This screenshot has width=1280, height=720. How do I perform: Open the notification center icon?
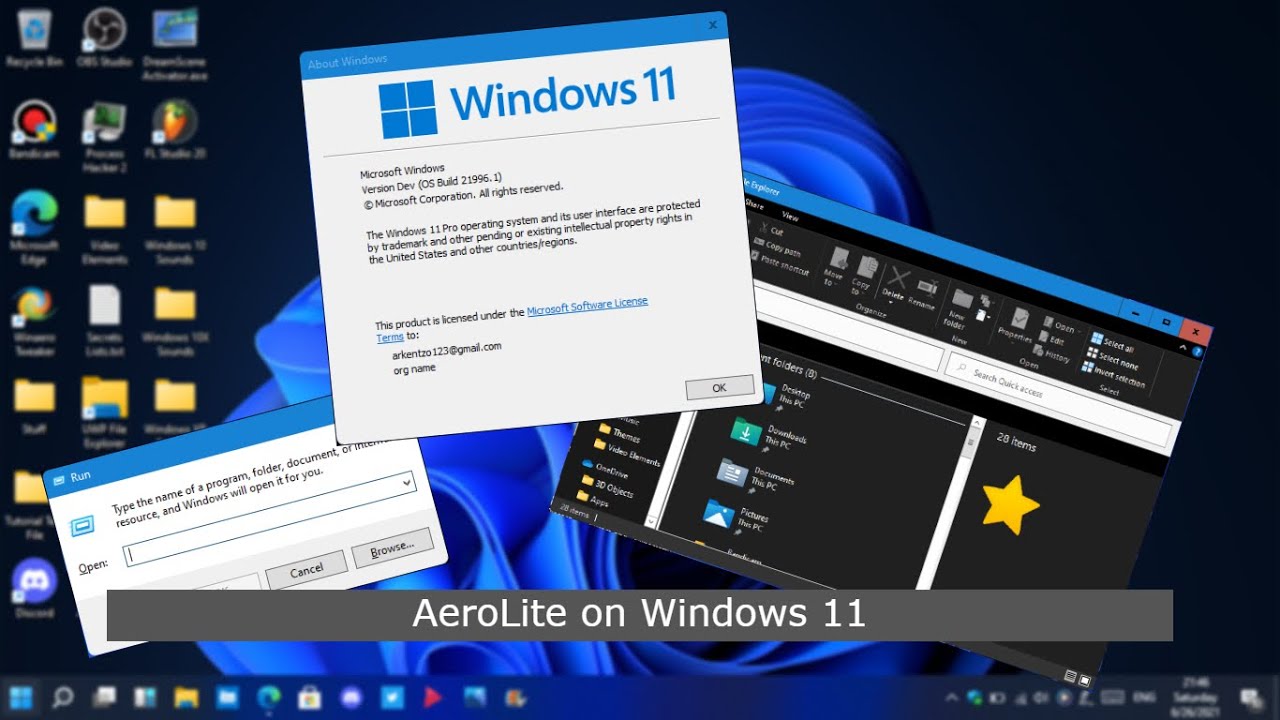(1250, 698)
